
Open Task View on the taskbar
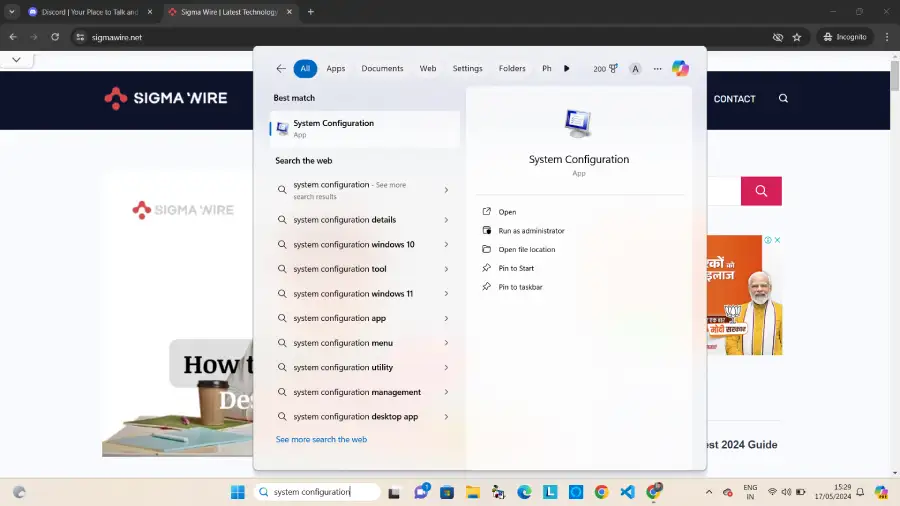coord(394,492)
